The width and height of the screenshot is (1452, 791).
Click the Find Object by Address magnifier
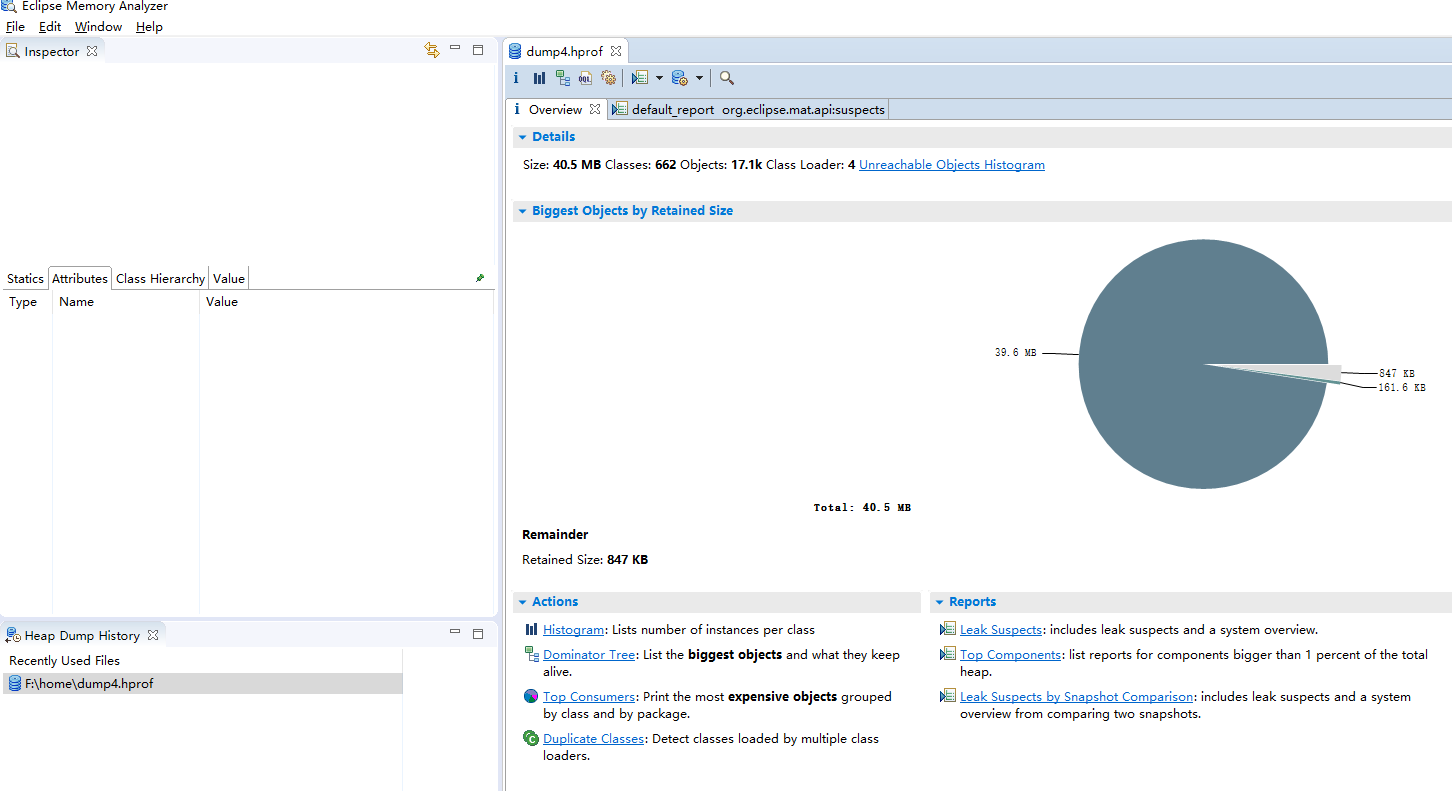pos(727,78)
